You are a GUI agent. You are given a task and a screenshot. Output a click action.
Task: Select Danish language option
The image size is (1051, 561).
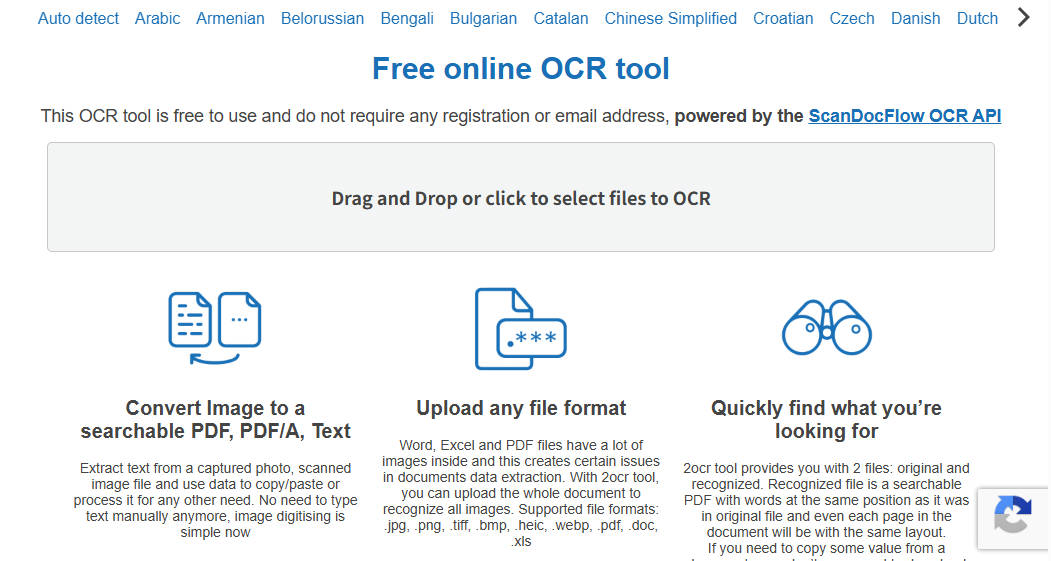[915, 18]
